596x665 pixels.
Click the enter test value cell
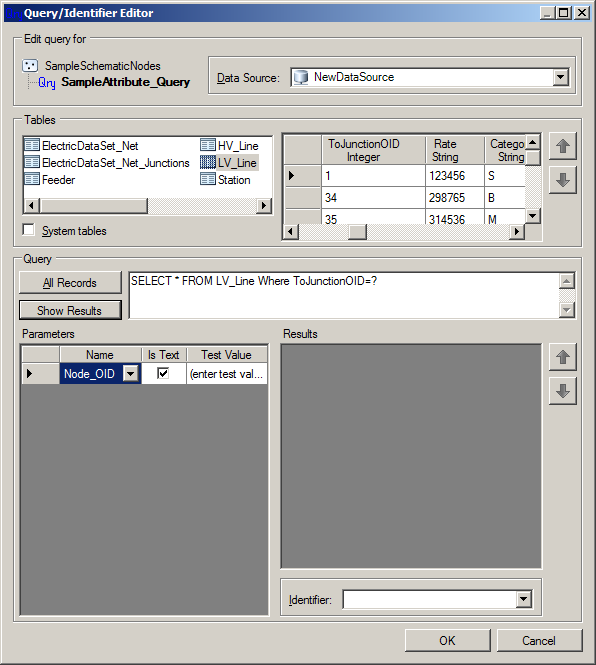227,374
